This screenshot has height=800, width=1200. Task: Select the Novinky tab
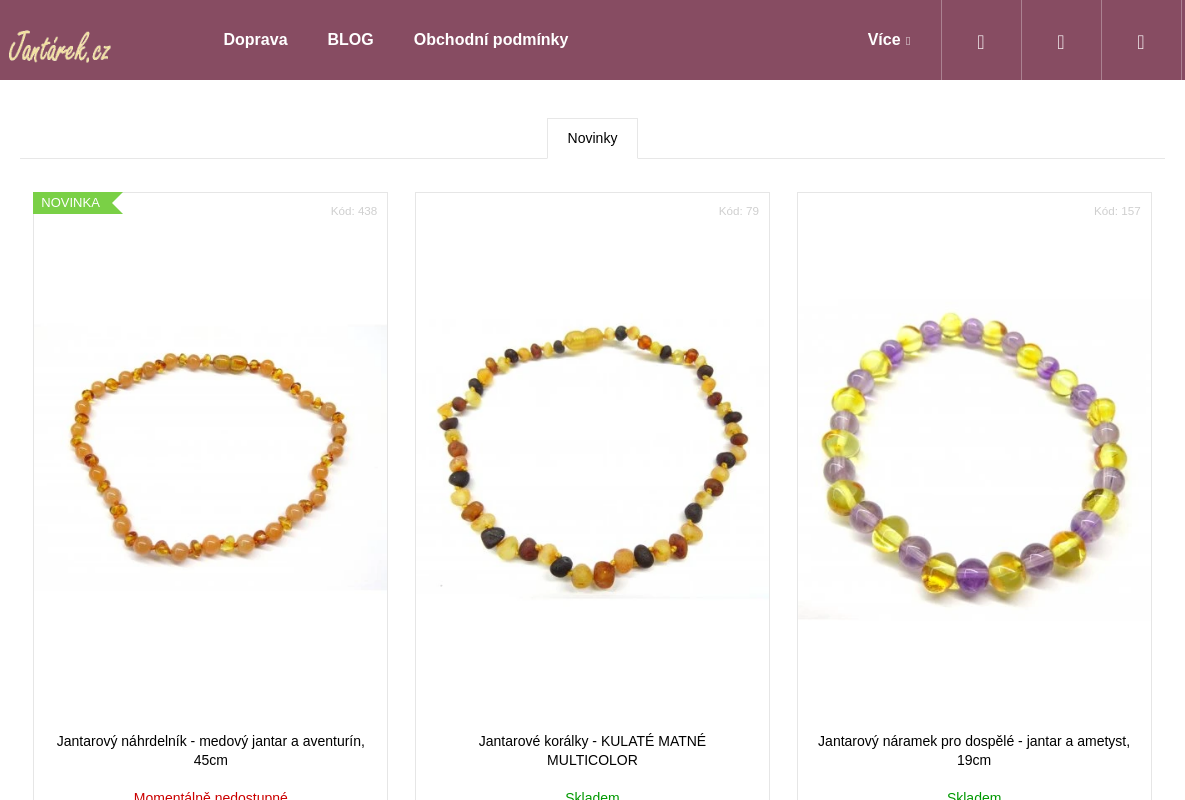coord(592,138)
